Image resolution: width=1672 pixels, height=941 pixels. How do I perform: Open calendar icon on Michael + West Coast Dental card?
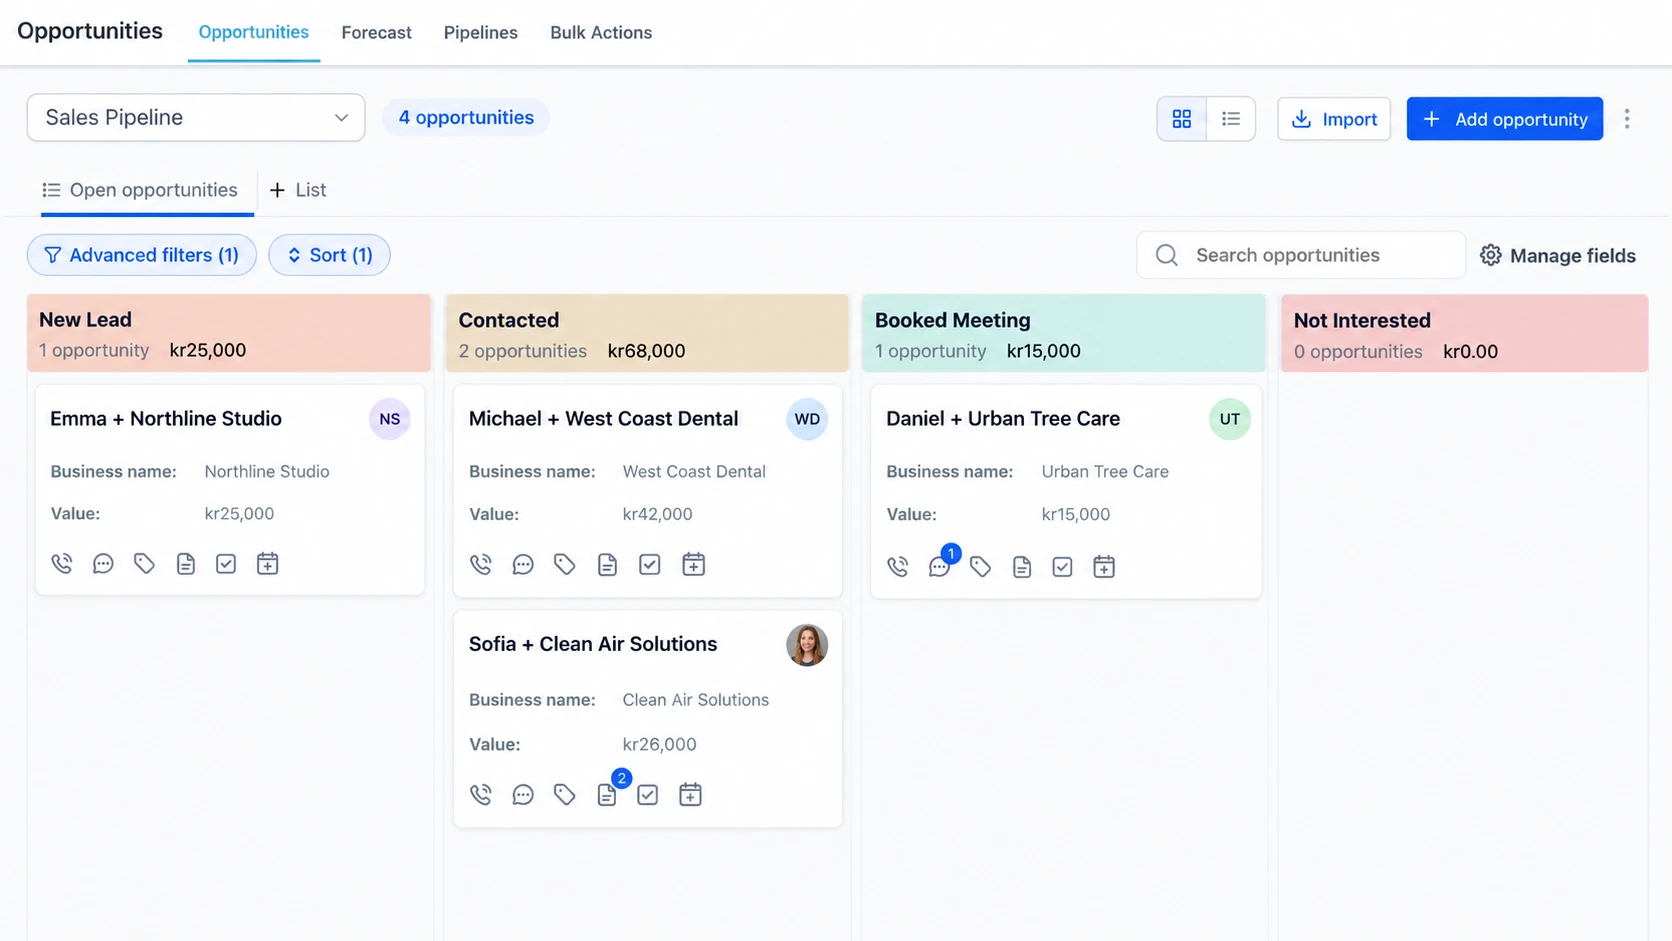click(693, 565)
